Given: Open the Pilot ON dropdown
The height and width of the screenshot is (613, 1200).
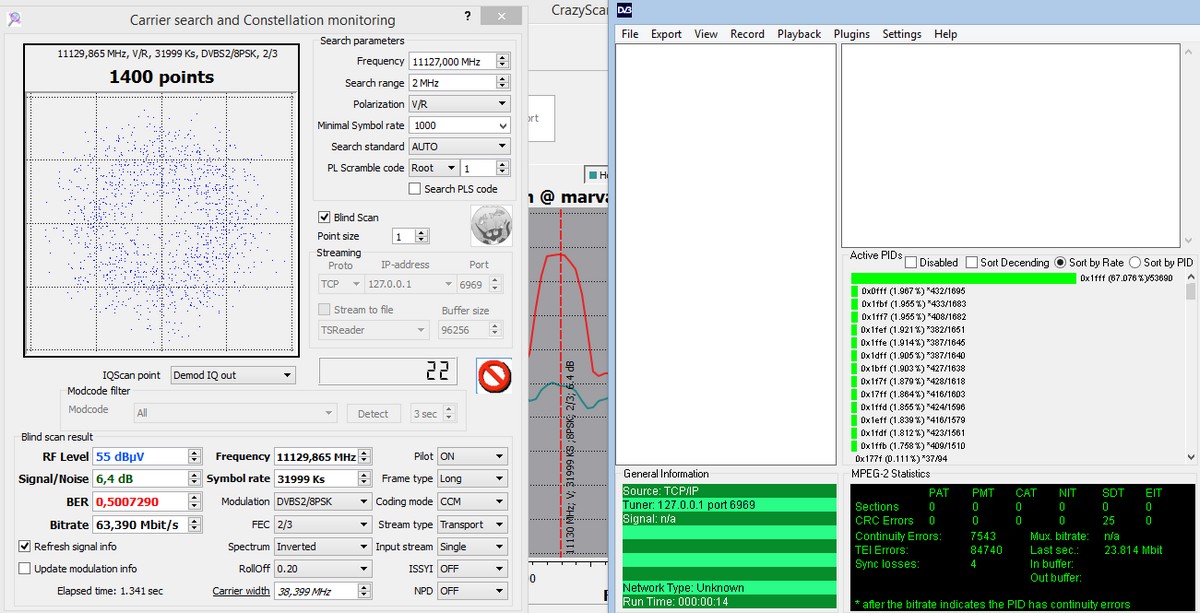Looking at the screenshot, I should (x=472, y=456).
